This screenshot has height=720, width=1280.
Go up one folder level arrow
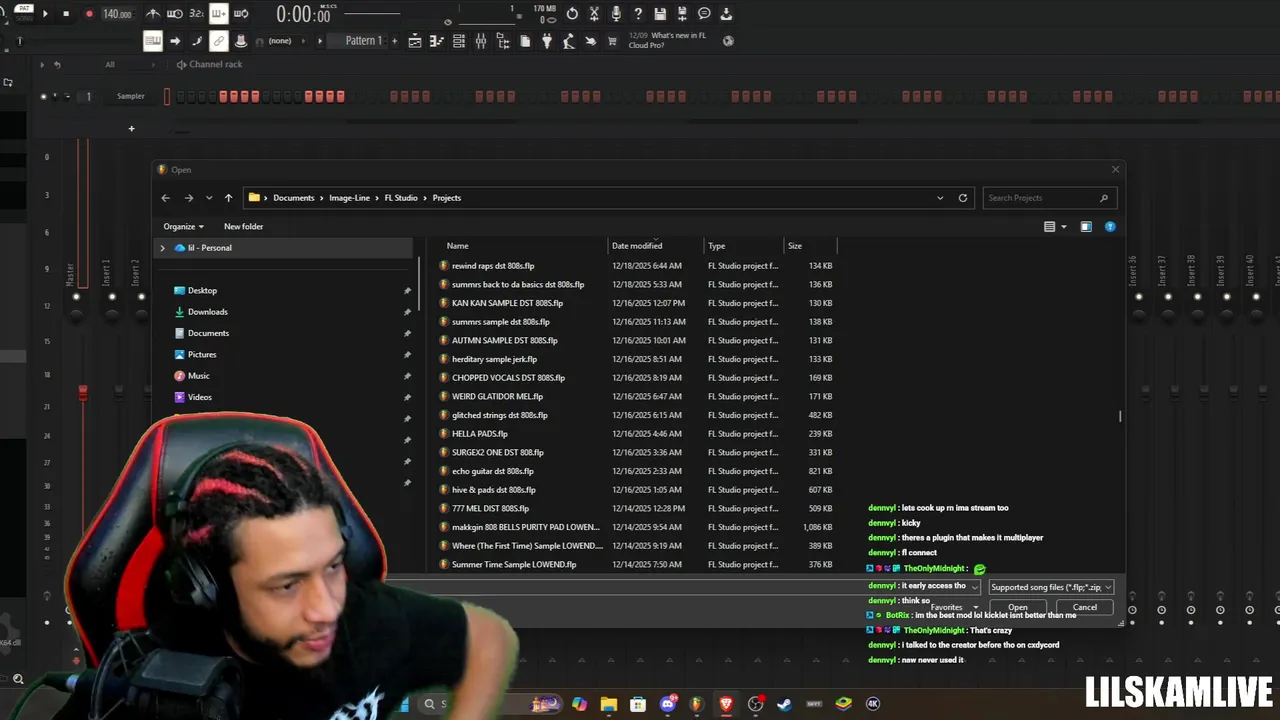tap(228, 198)
